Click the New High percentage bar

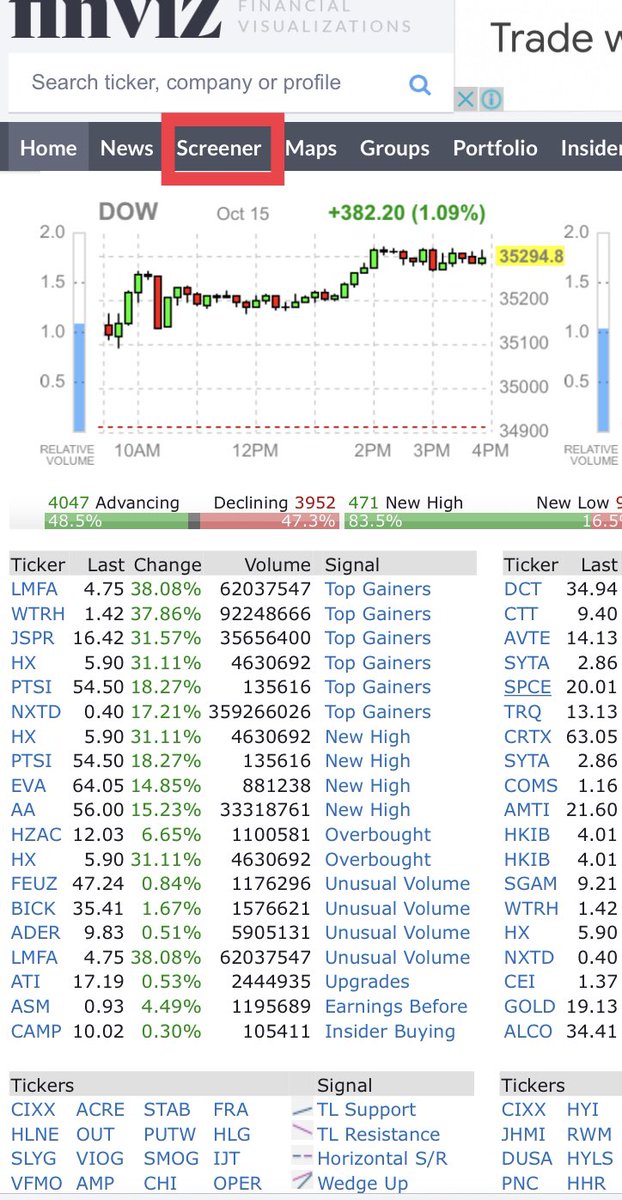click(466, 521)
